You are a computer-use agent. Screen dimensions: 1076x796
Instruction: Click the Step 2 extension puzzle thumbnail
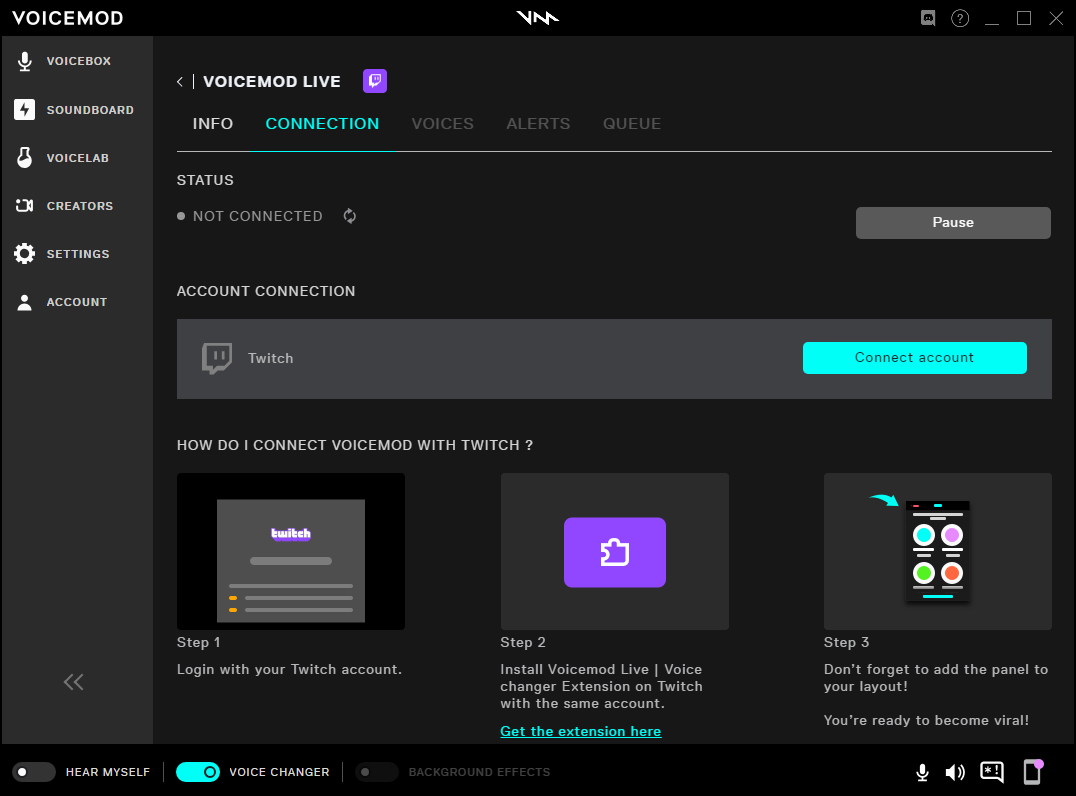tap(615, 551)
